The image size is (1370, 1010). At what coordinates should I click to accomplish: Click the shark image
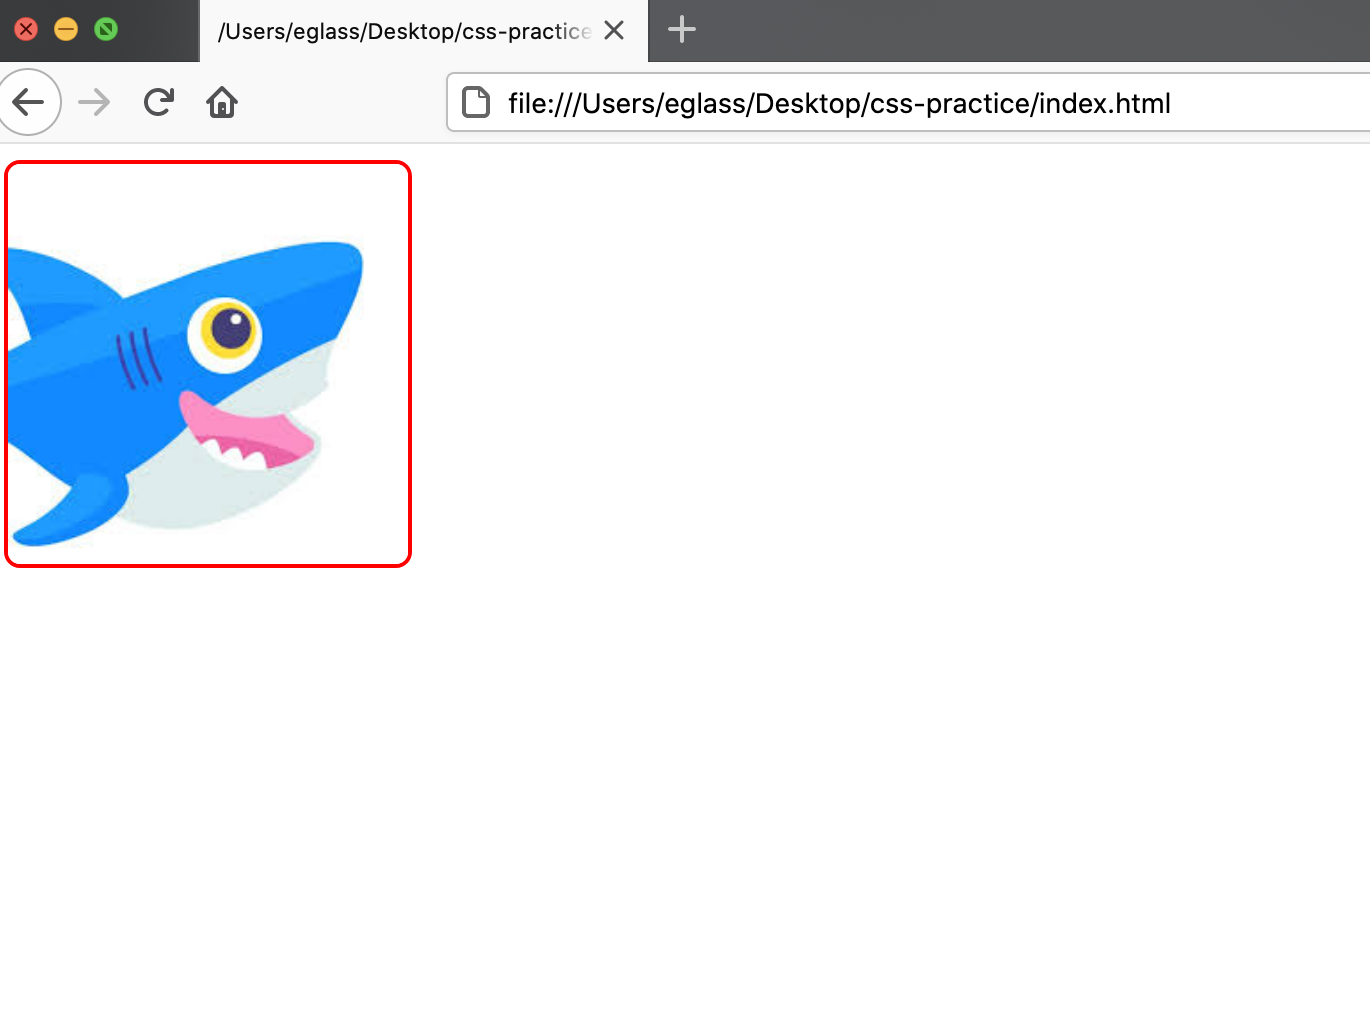208,364
